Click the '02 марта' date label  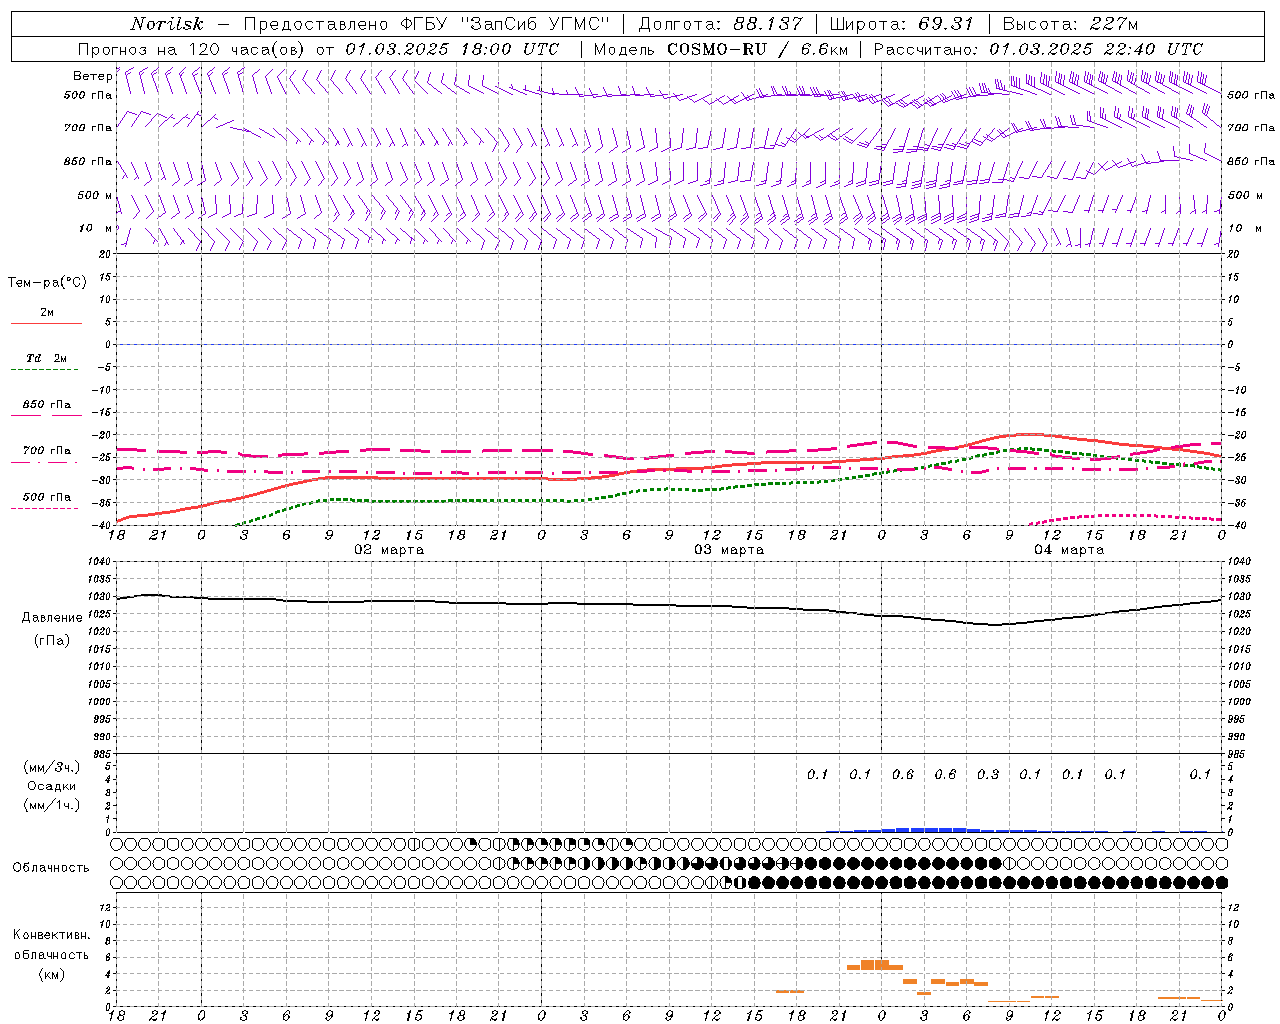coord(390,550)
